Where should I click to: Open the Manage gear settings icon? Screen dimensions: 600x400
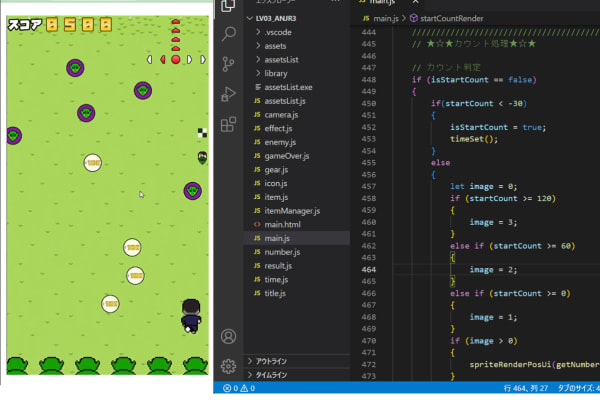click(x=228, y=365)
